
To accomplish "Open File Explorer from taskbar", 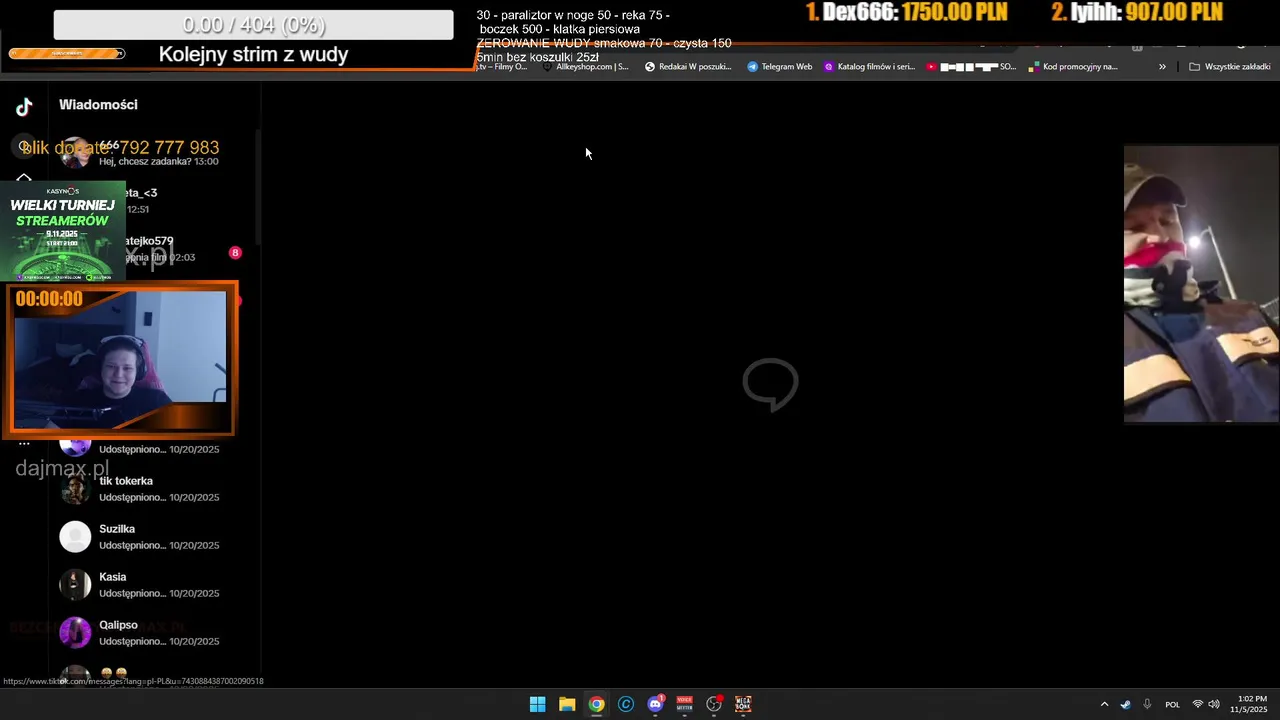I will (x=567, y=704).
